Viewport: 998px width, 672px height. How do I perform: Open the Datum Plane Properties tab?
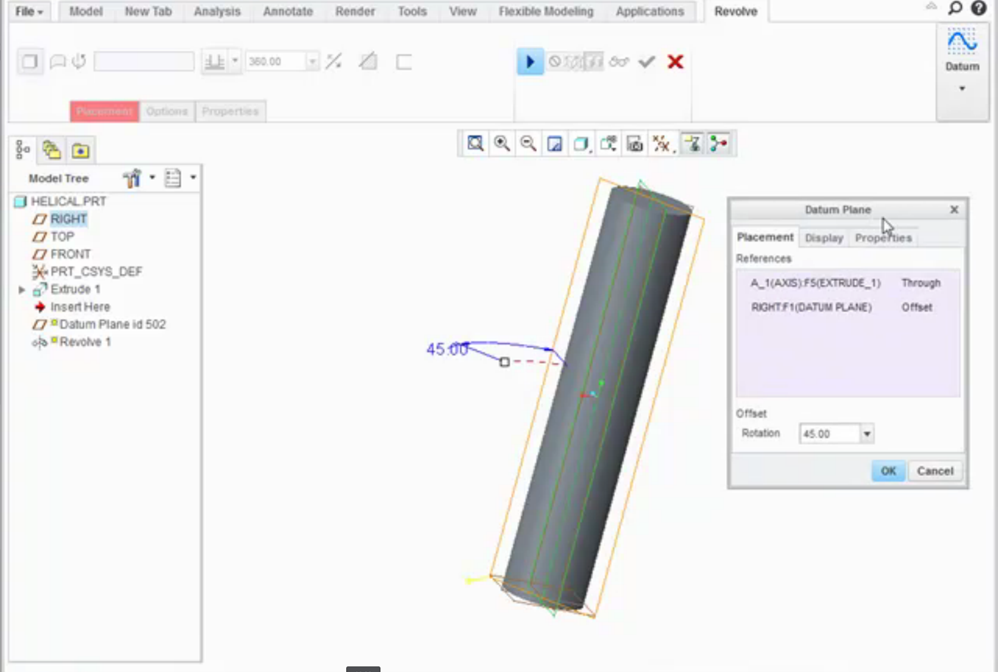(x=883, y=237)
